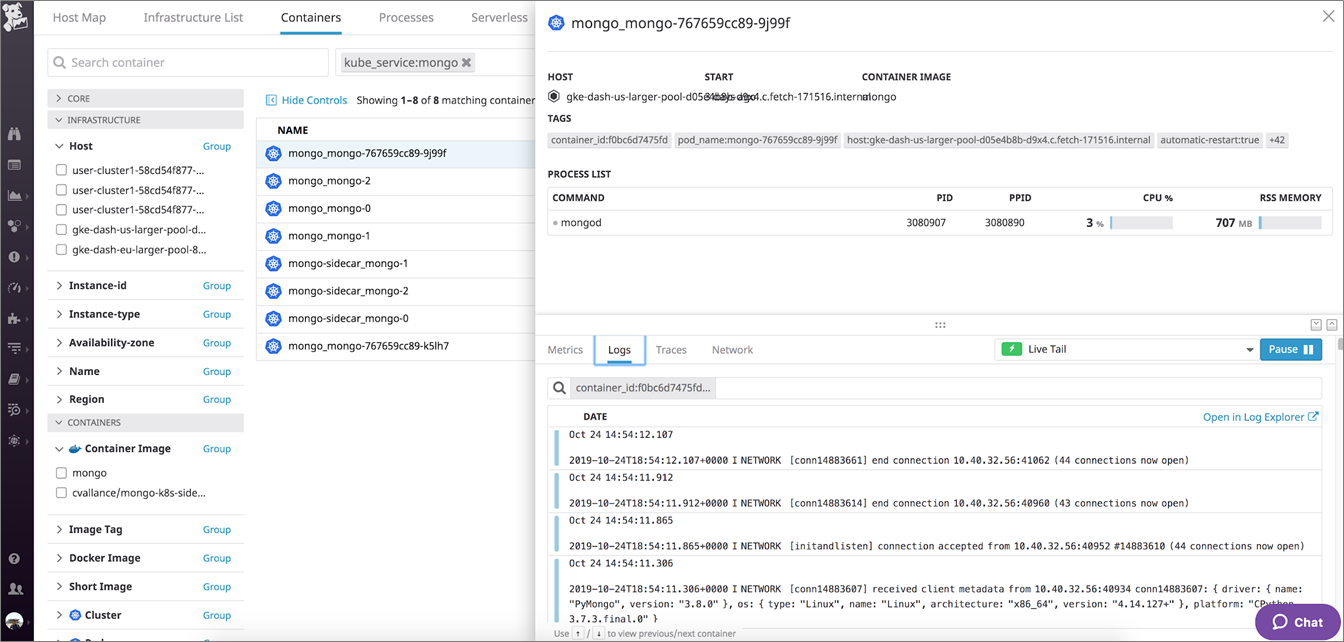The height and width of the screenshot is (642, 1344).
Task: Click the pod_name:mongo-767659cc89-9j99f tag
Action: (758, 140)
